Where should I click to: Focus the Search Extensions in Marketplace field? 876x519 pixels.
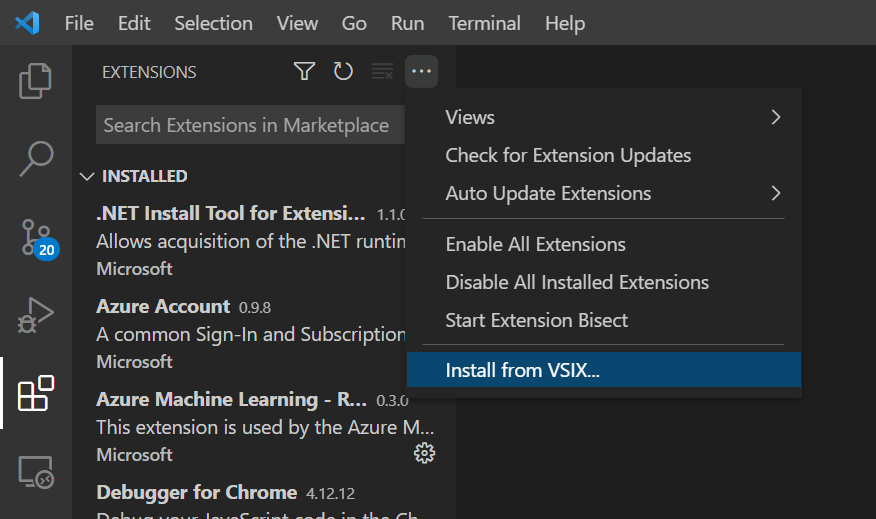click(250, 125)
